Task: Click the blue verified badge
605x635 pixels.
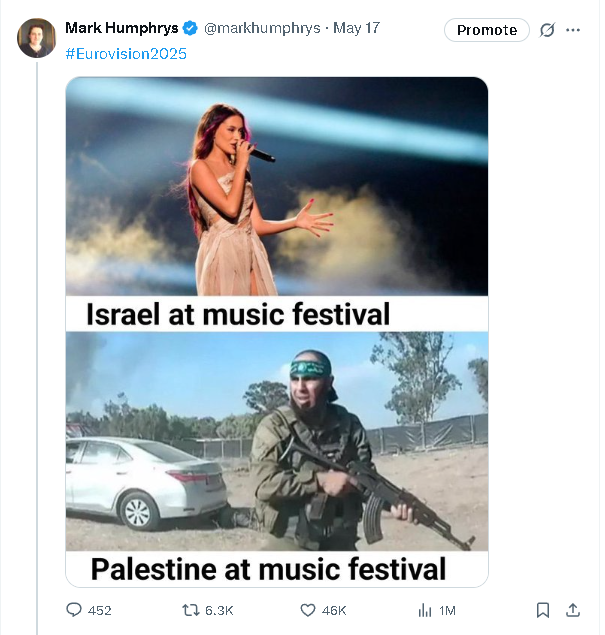Action: pyautogui.click(x=190, y=28)
